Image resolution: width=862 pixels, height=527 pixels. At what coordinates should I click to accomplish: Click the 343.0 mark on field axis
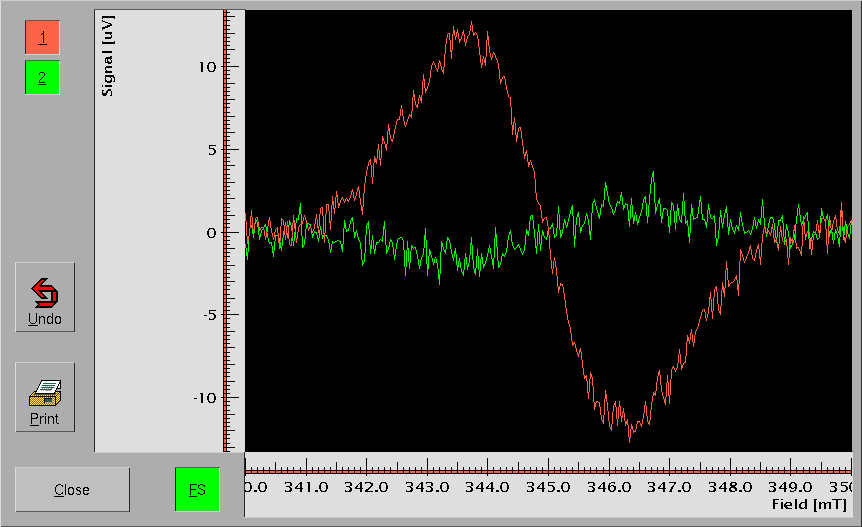point(427,487)
